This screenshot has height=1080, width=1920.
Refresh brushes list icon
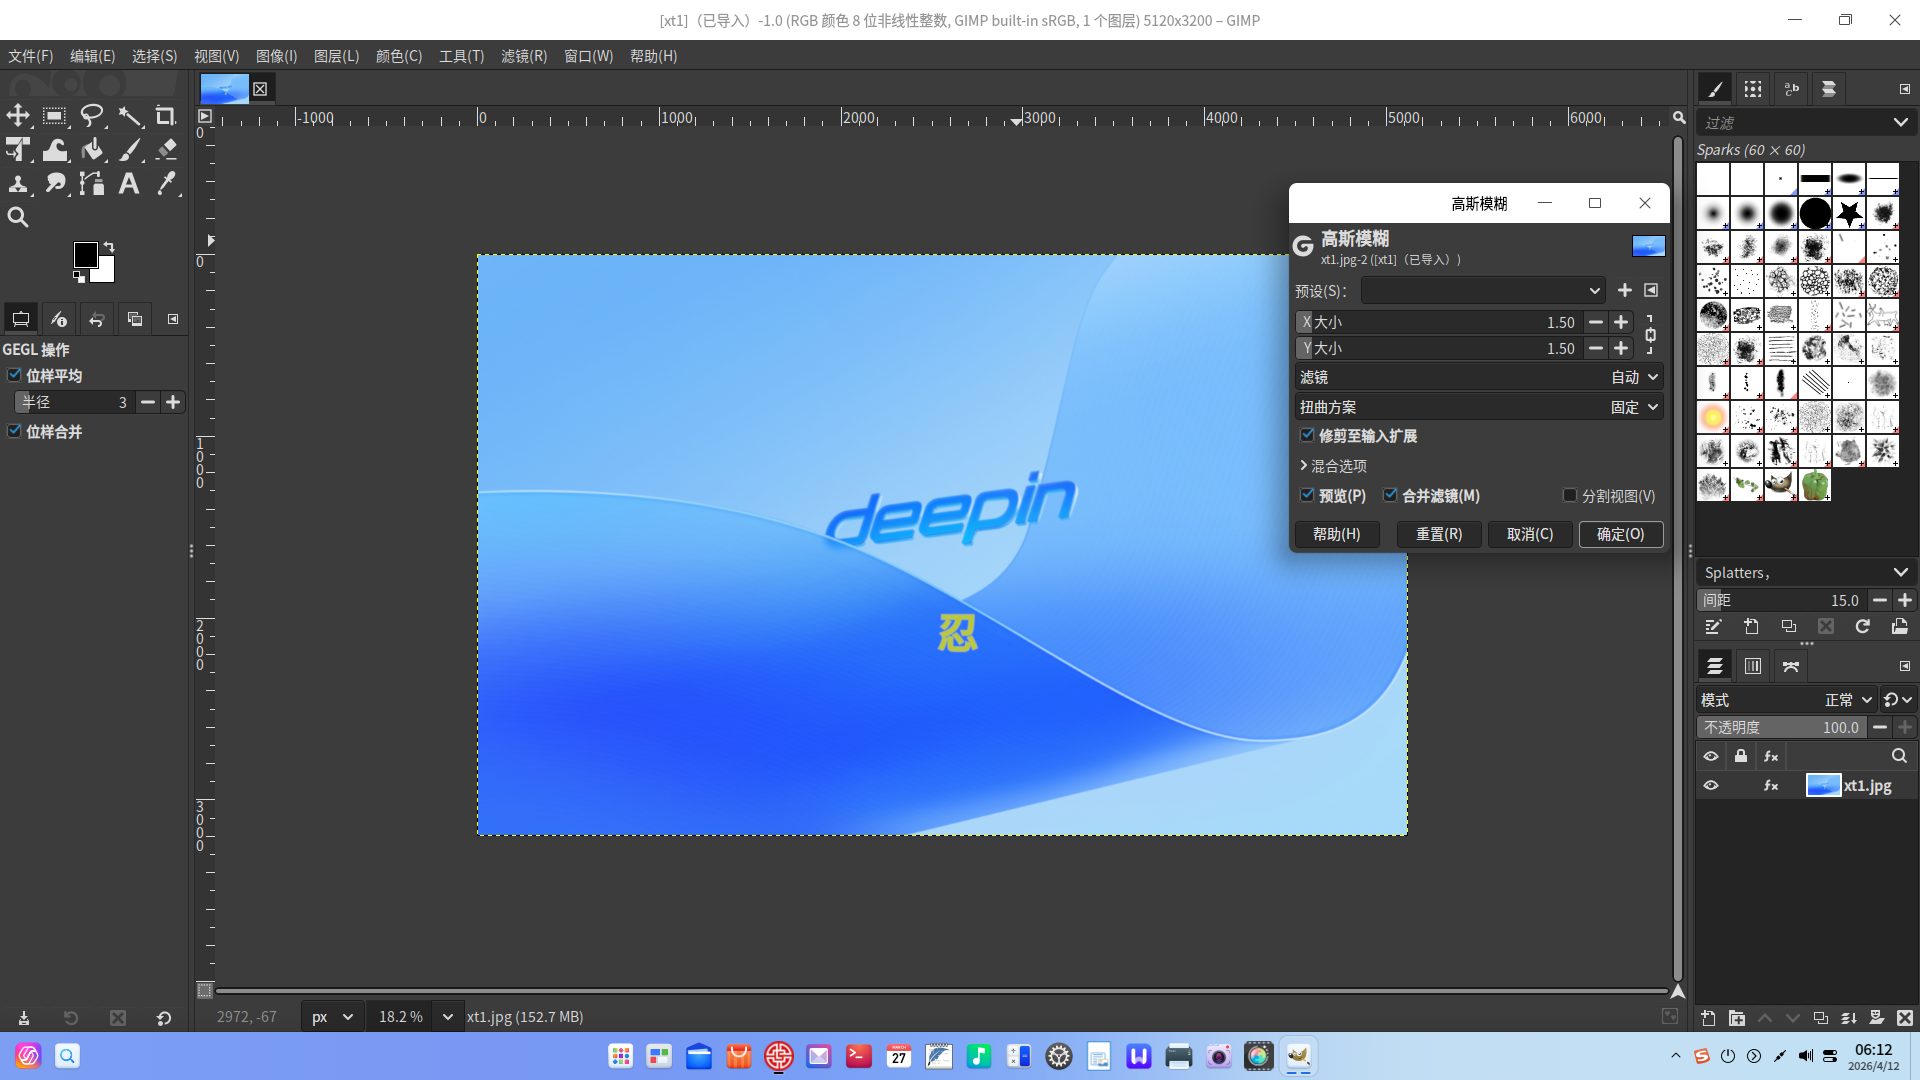click(1862, 626)
